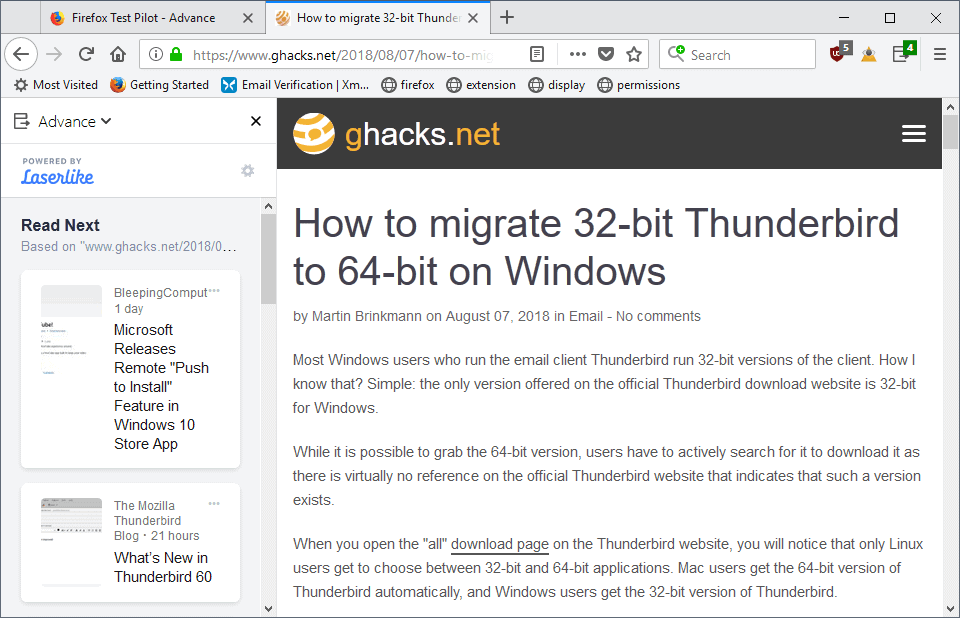This screenshot has height=618, width=960.
Task: Follow the download page link
Action: [500, 544]
